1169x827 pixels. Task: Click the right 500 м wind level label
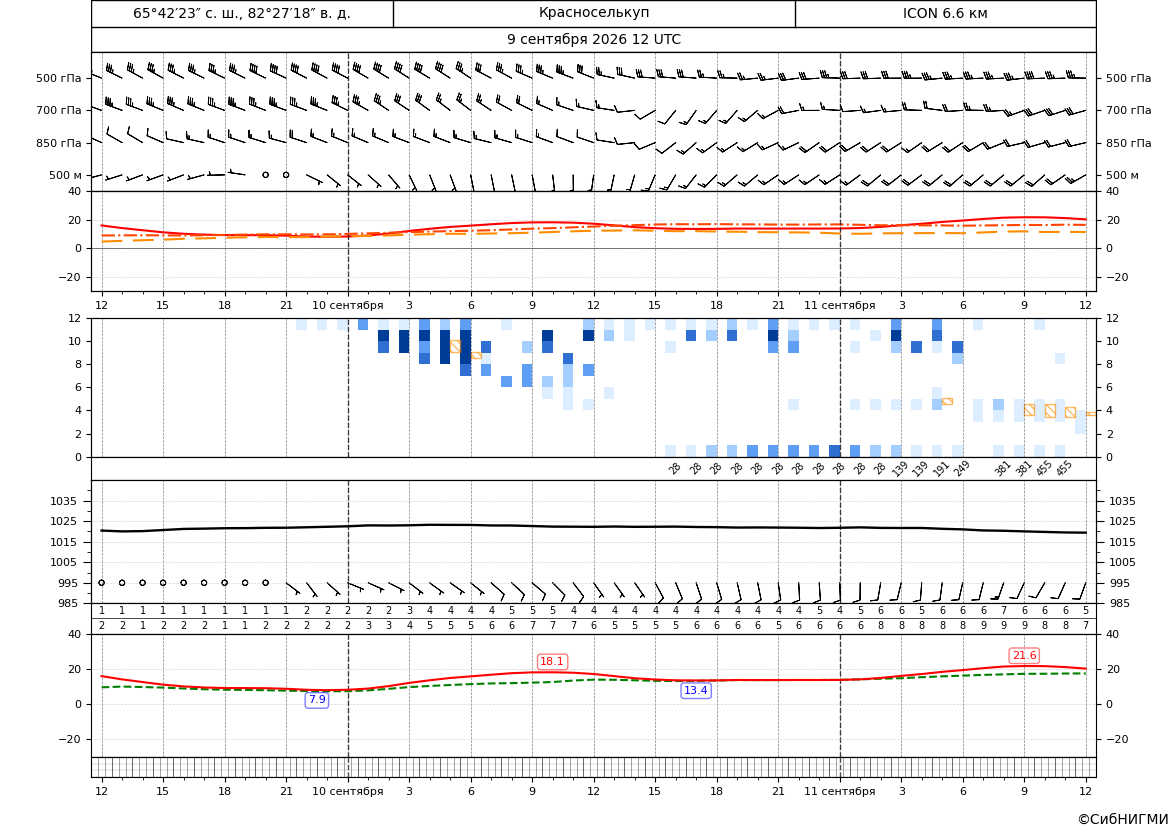point(1123,175)
